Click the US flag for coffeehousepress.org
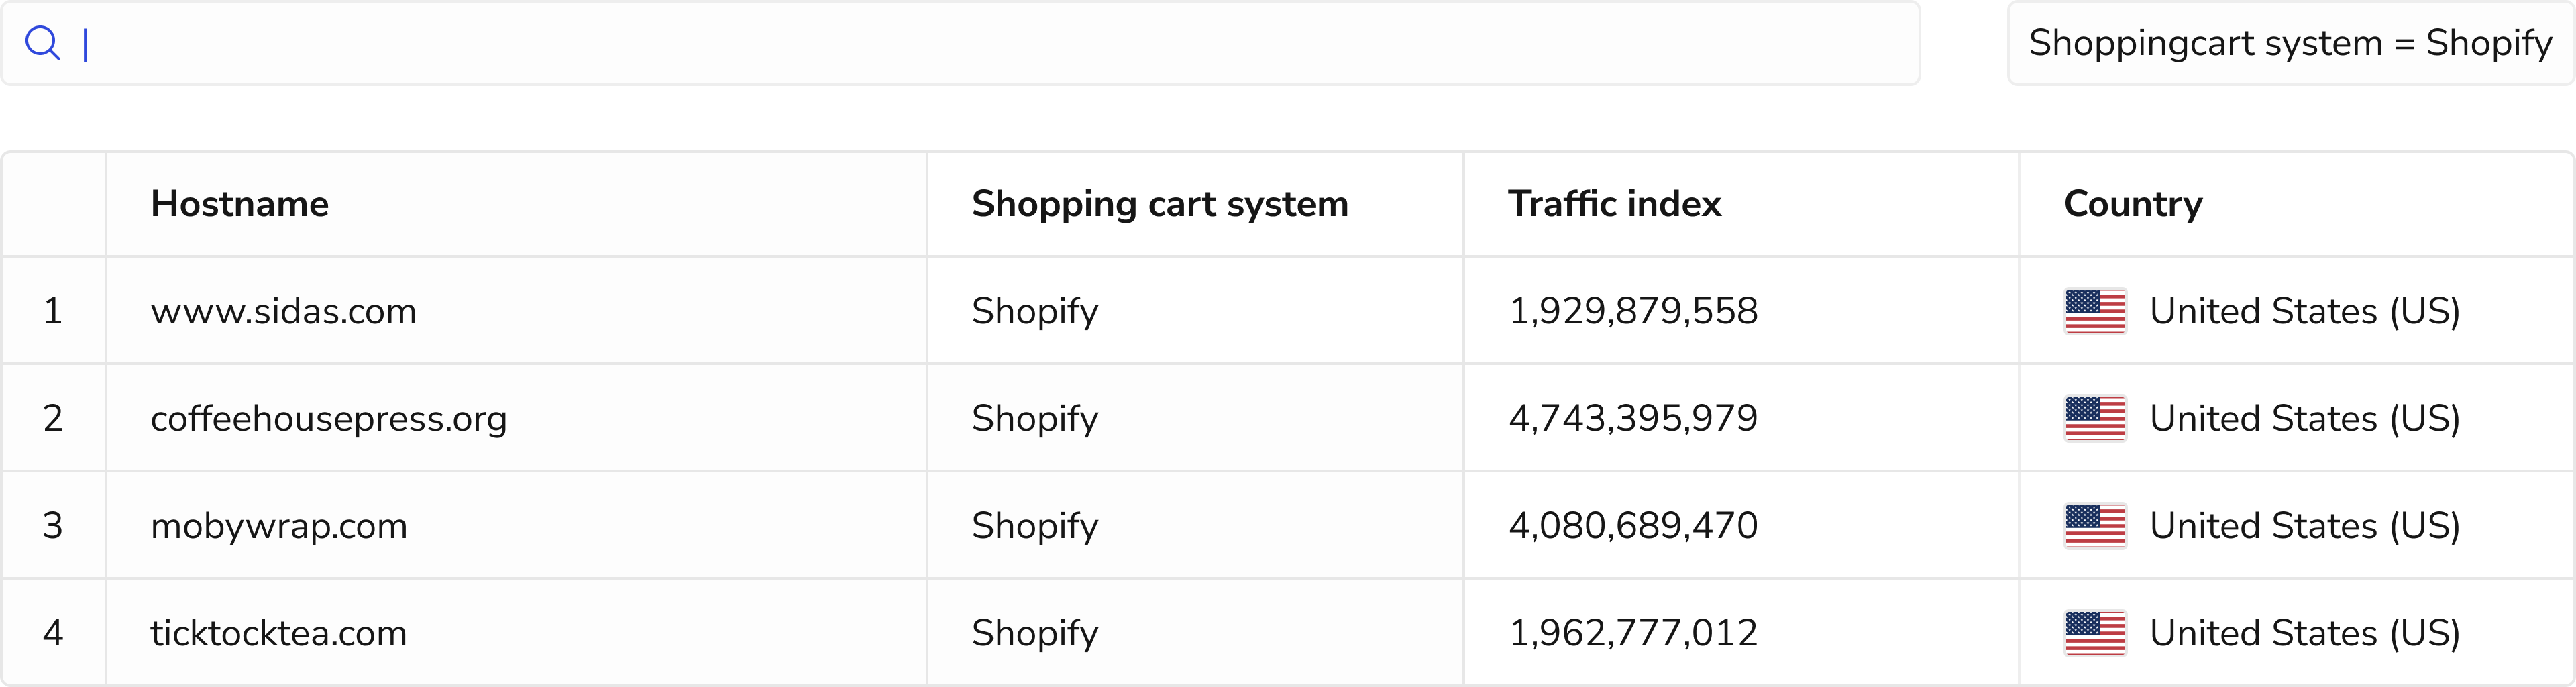Screen dimensions: 2576x687 pos(2095,418)
